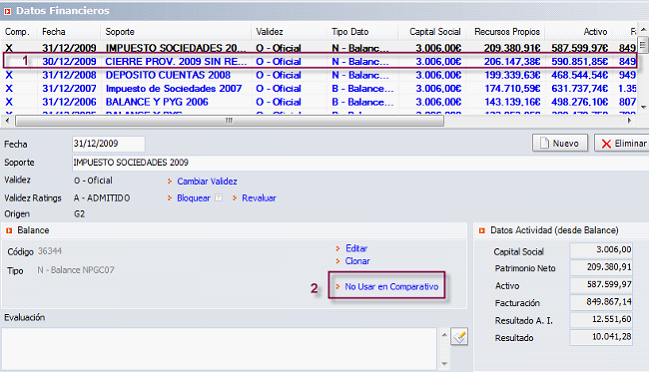
Task: Click the Origen value G2
Action: pos(79,214)
